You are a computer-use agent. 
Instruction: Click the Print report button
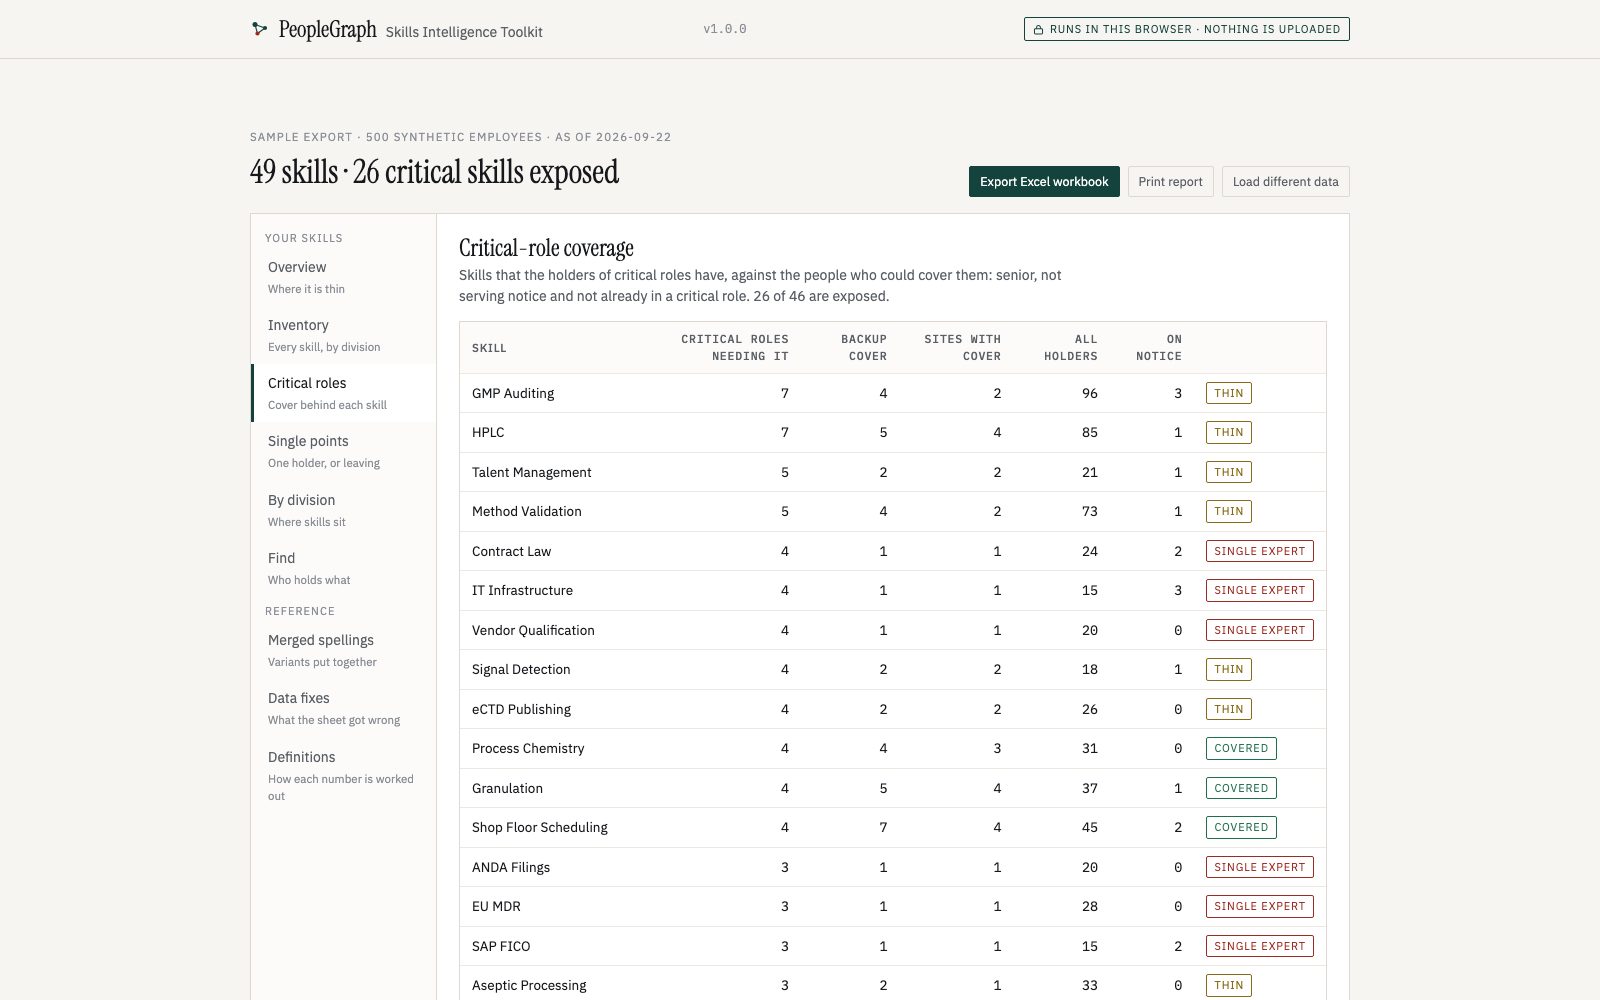point(1170,182)
